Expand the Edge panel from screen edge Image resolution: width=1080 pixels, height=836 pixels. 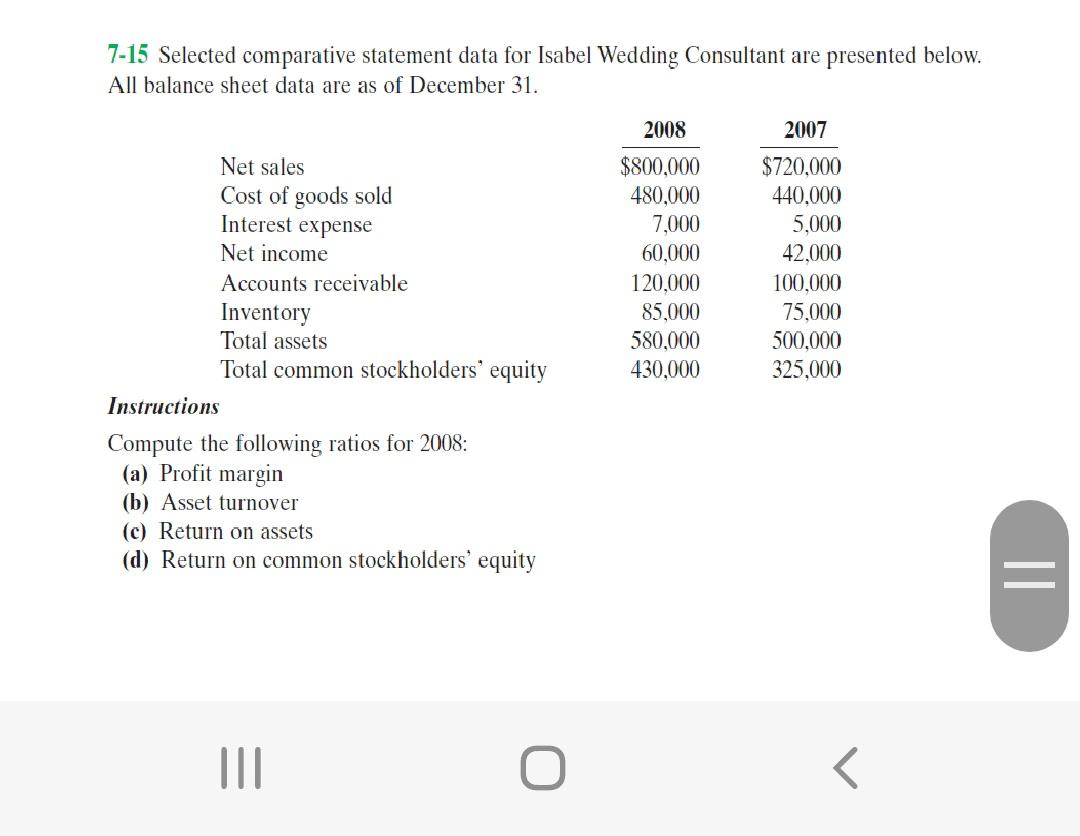click(x=1029, y=576)
